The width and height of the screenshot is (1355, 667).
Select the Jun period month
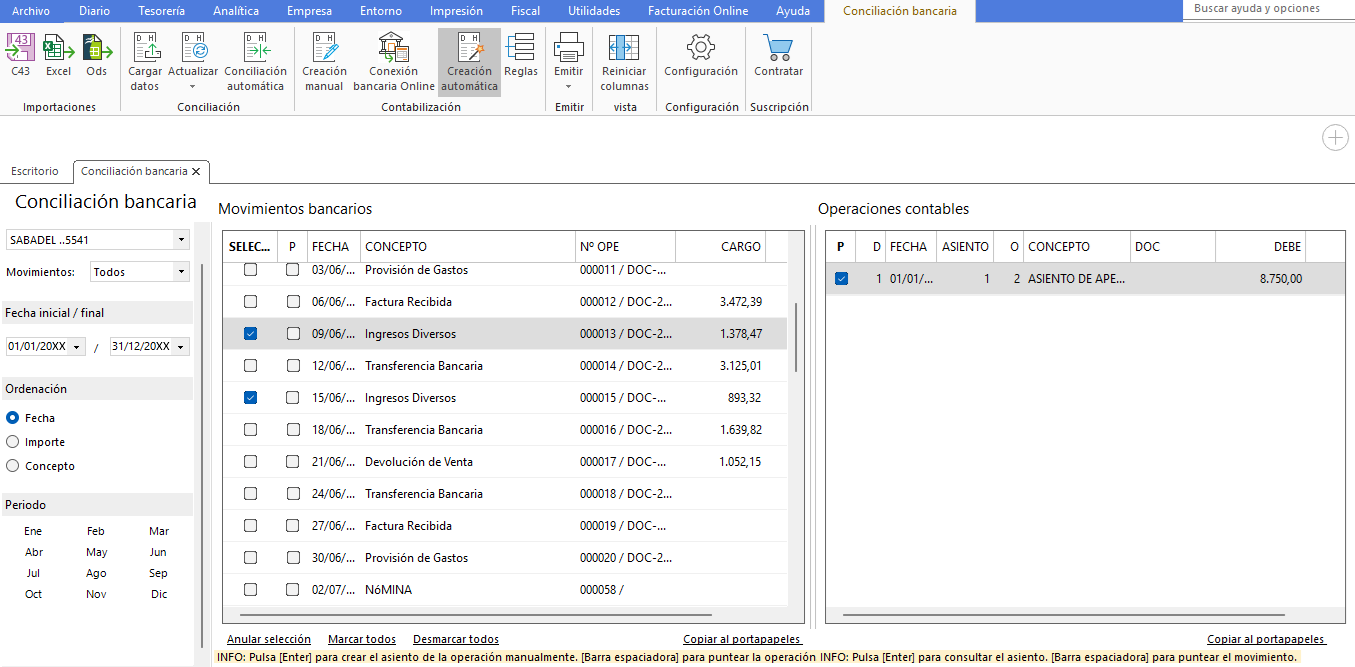tap(158, 553)
